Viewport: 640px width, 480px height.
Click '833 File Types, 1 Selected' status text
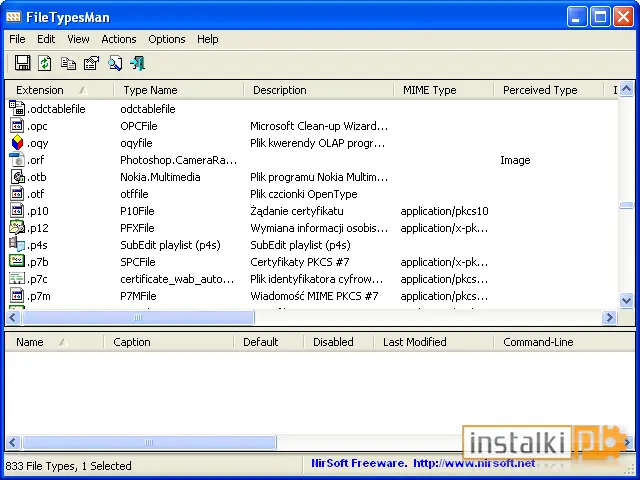69,466
